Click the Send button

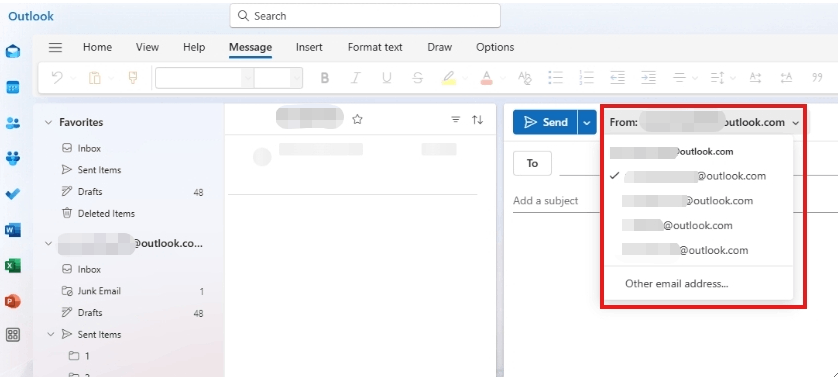click(x=545, y=122)
